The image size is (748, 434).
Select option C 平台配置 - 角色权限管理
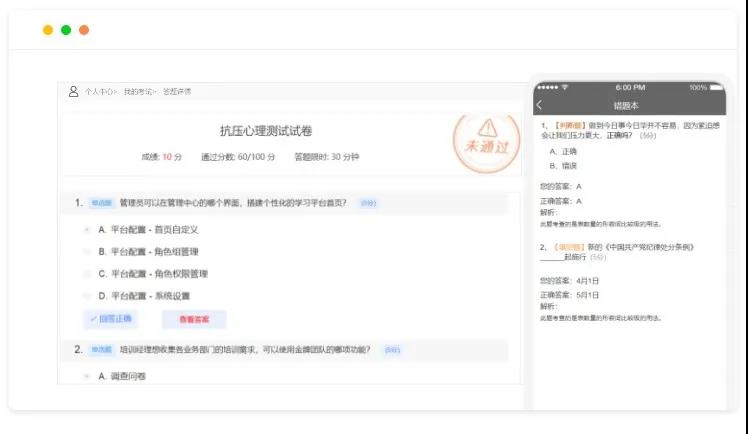point(153,274)
